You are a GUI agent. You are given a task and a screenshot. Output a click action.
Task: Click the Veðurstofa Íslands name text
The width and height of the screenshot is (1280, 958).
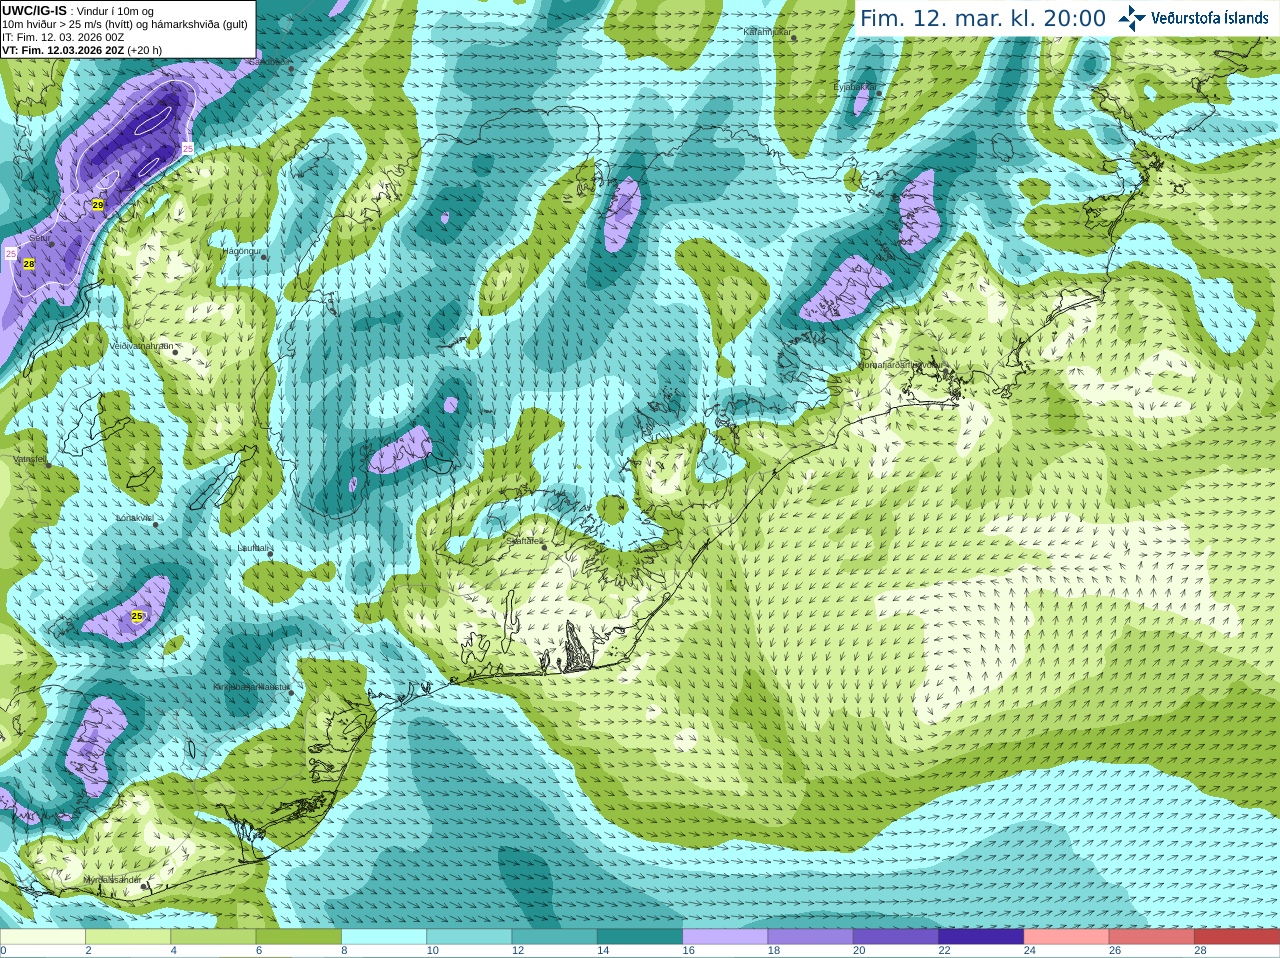(x=1210, y=18)
